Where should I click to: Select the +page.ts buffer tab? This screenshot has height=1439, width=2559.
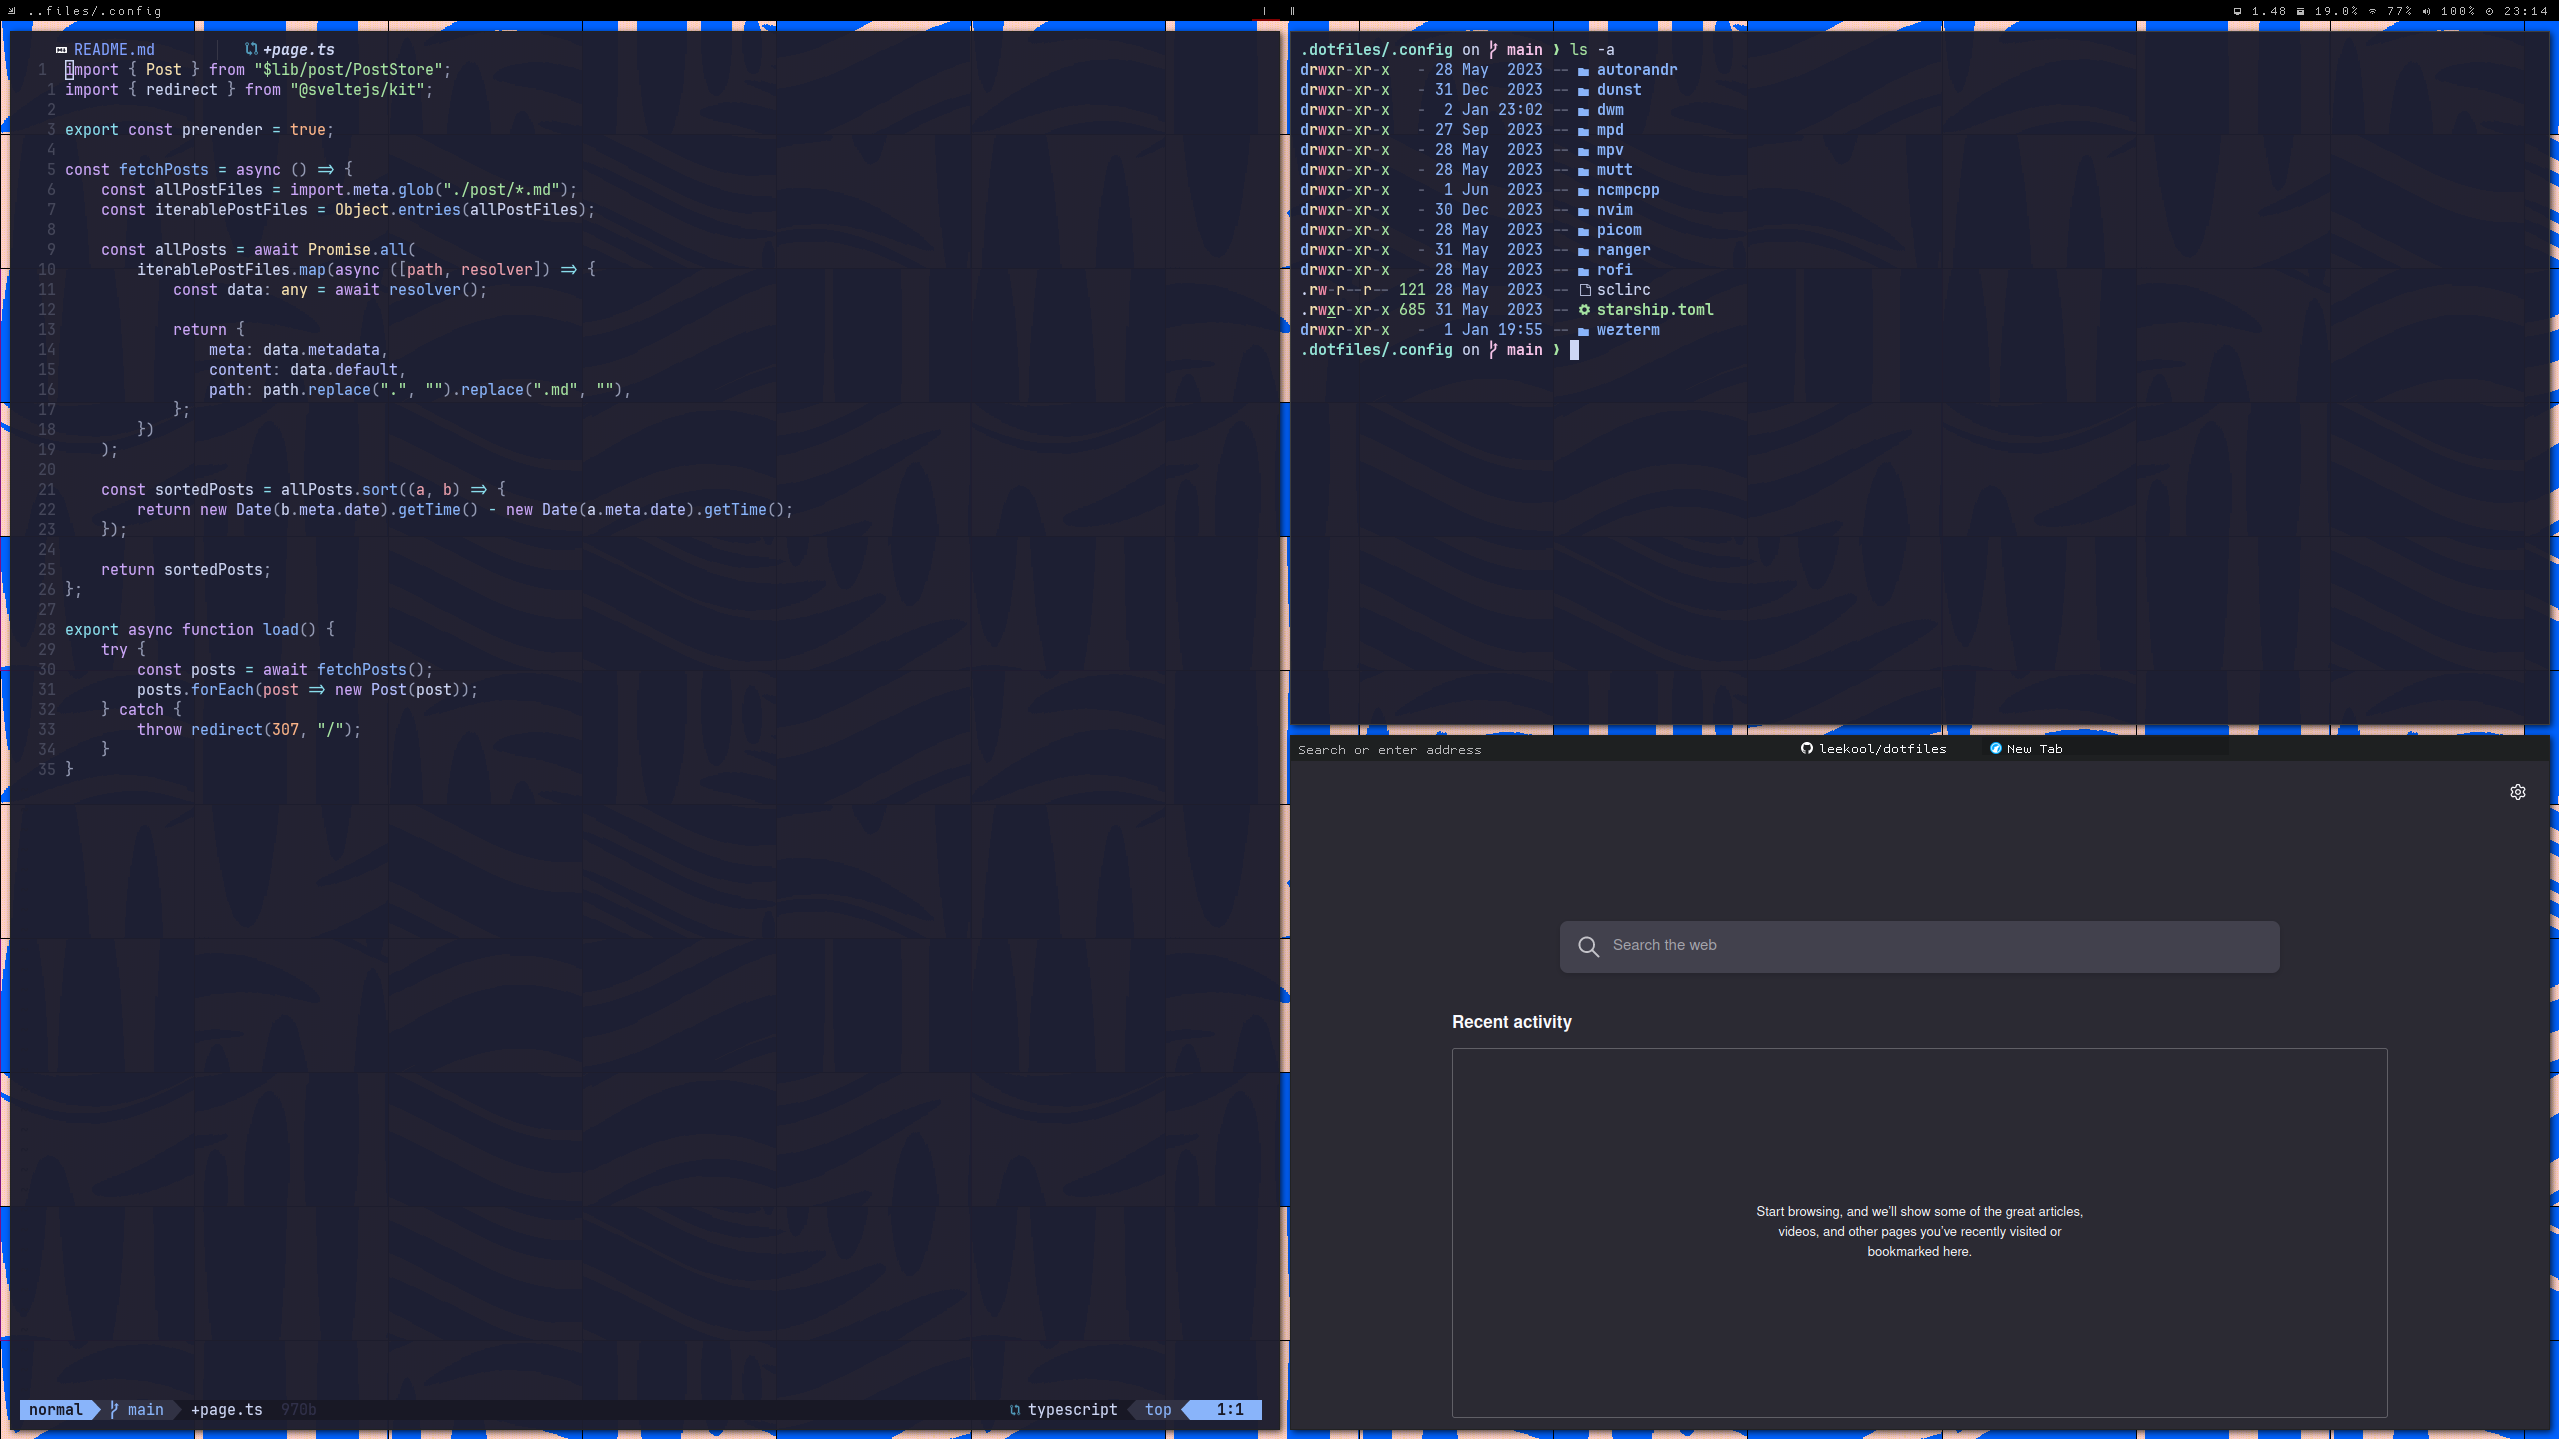pos(298,49)
